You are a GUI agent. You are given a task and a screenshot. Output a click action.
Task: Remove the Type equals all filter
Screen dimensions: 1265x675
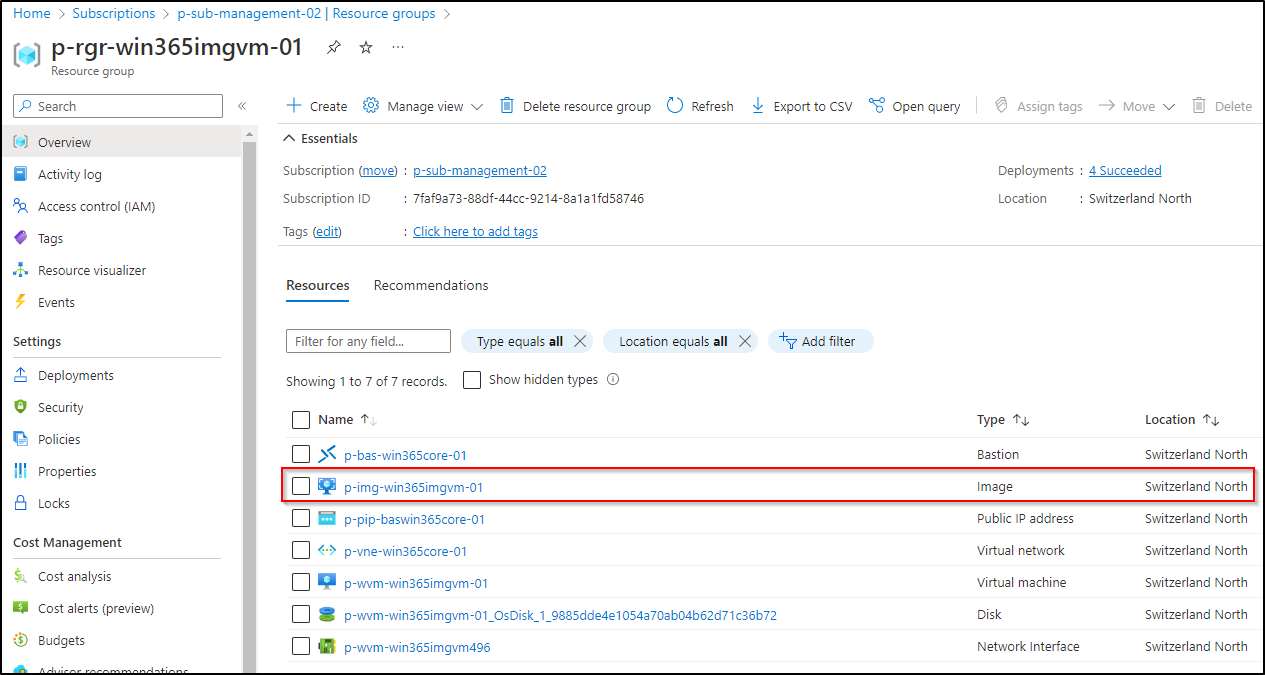580,341
